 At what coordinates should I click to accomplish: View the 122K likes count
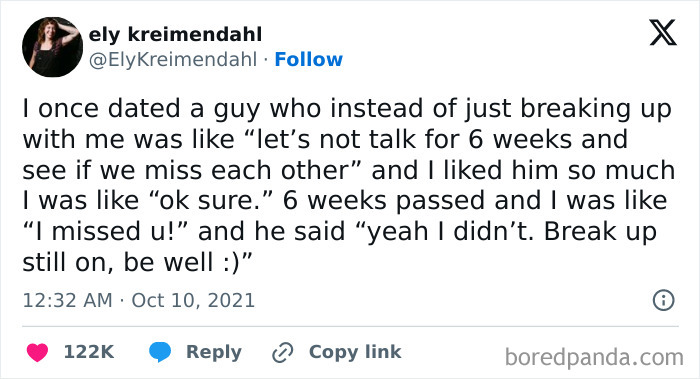pyautogui.click(x=89, y=352)
